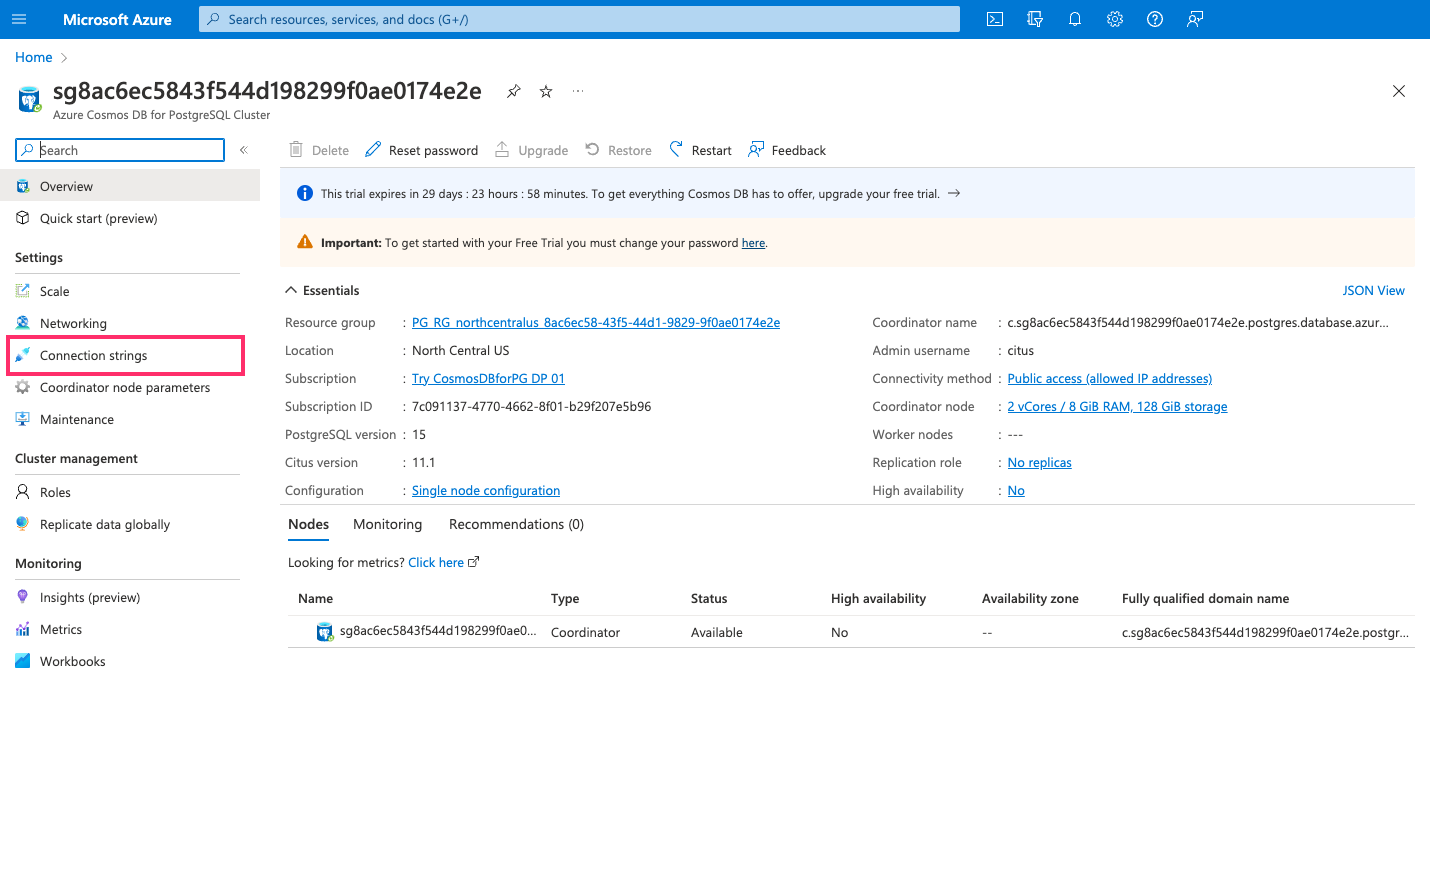The width and height of the screenshot is (1430, 869).
Task: Collapse the Essentials section
Action: pos(291,290)
